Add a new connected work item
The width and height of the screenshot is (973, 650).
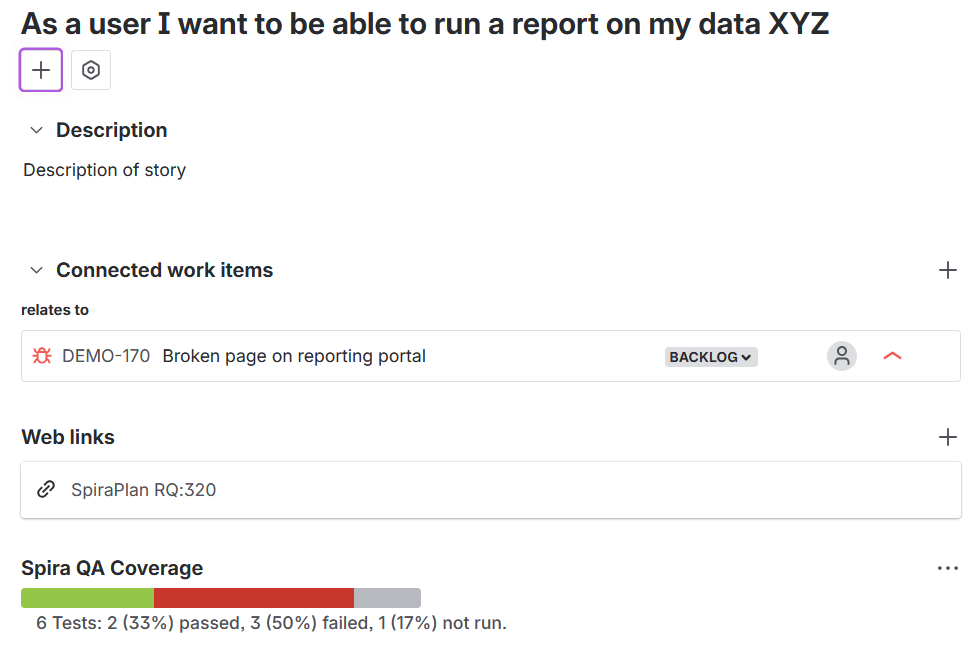[947, 270]
